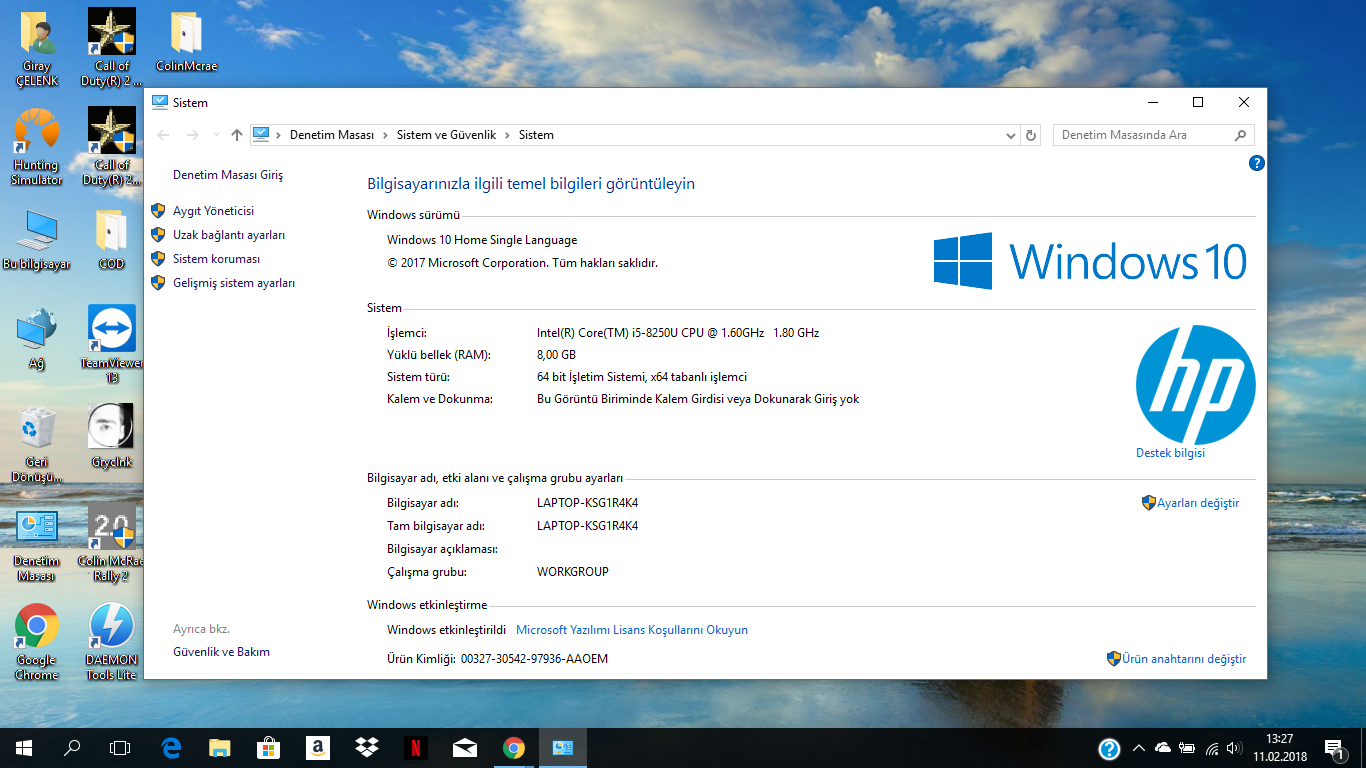The width and height of the screenshot is (1366, 768).
Task: Expand chevron before Denetim Masası breadcrumb
Action: pos(279,135)
